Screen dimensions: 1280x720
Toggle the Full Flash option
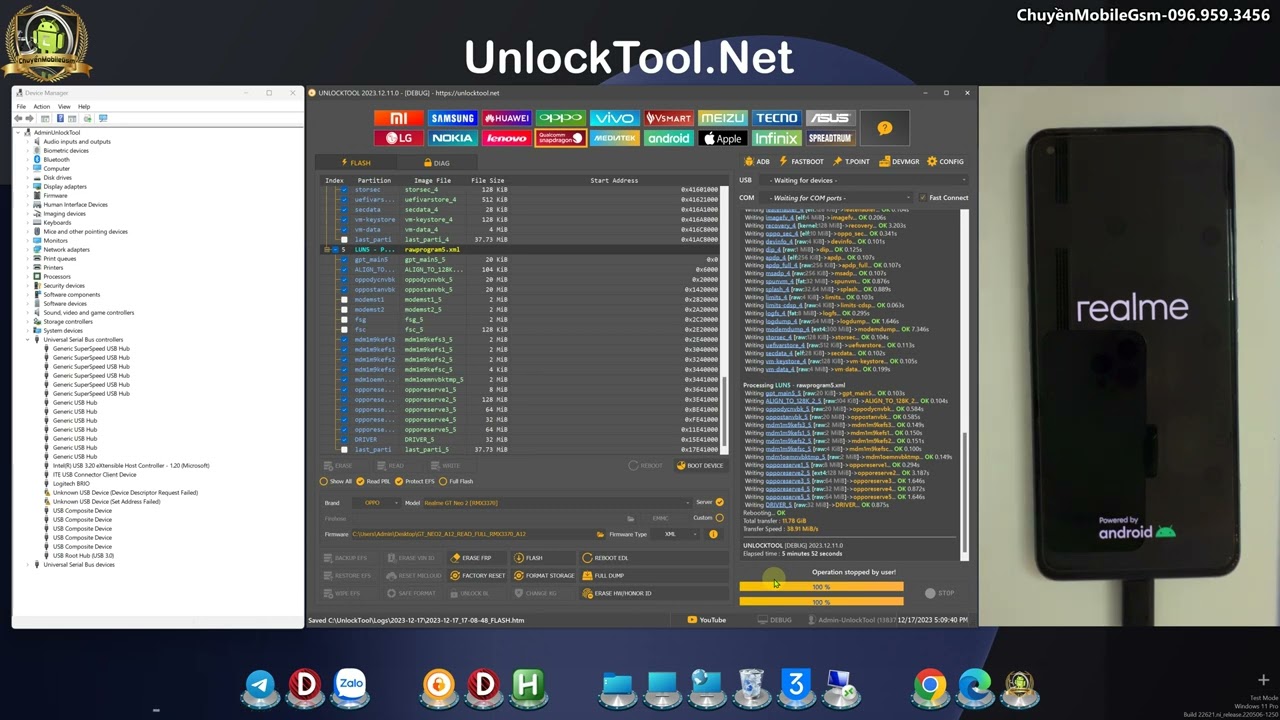[456, 481]
